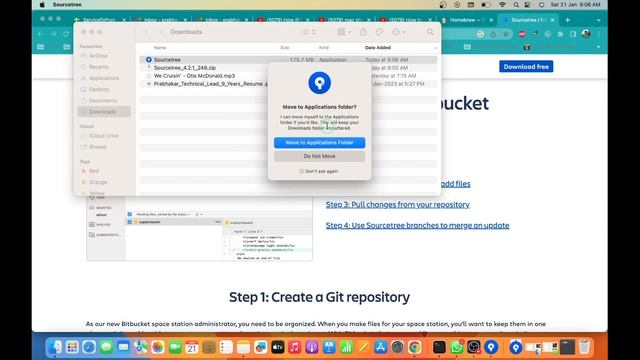640x360 pixels.
Task: Expand browser tab search chevron
Action: pyautogui.click(x=598, y=20)
